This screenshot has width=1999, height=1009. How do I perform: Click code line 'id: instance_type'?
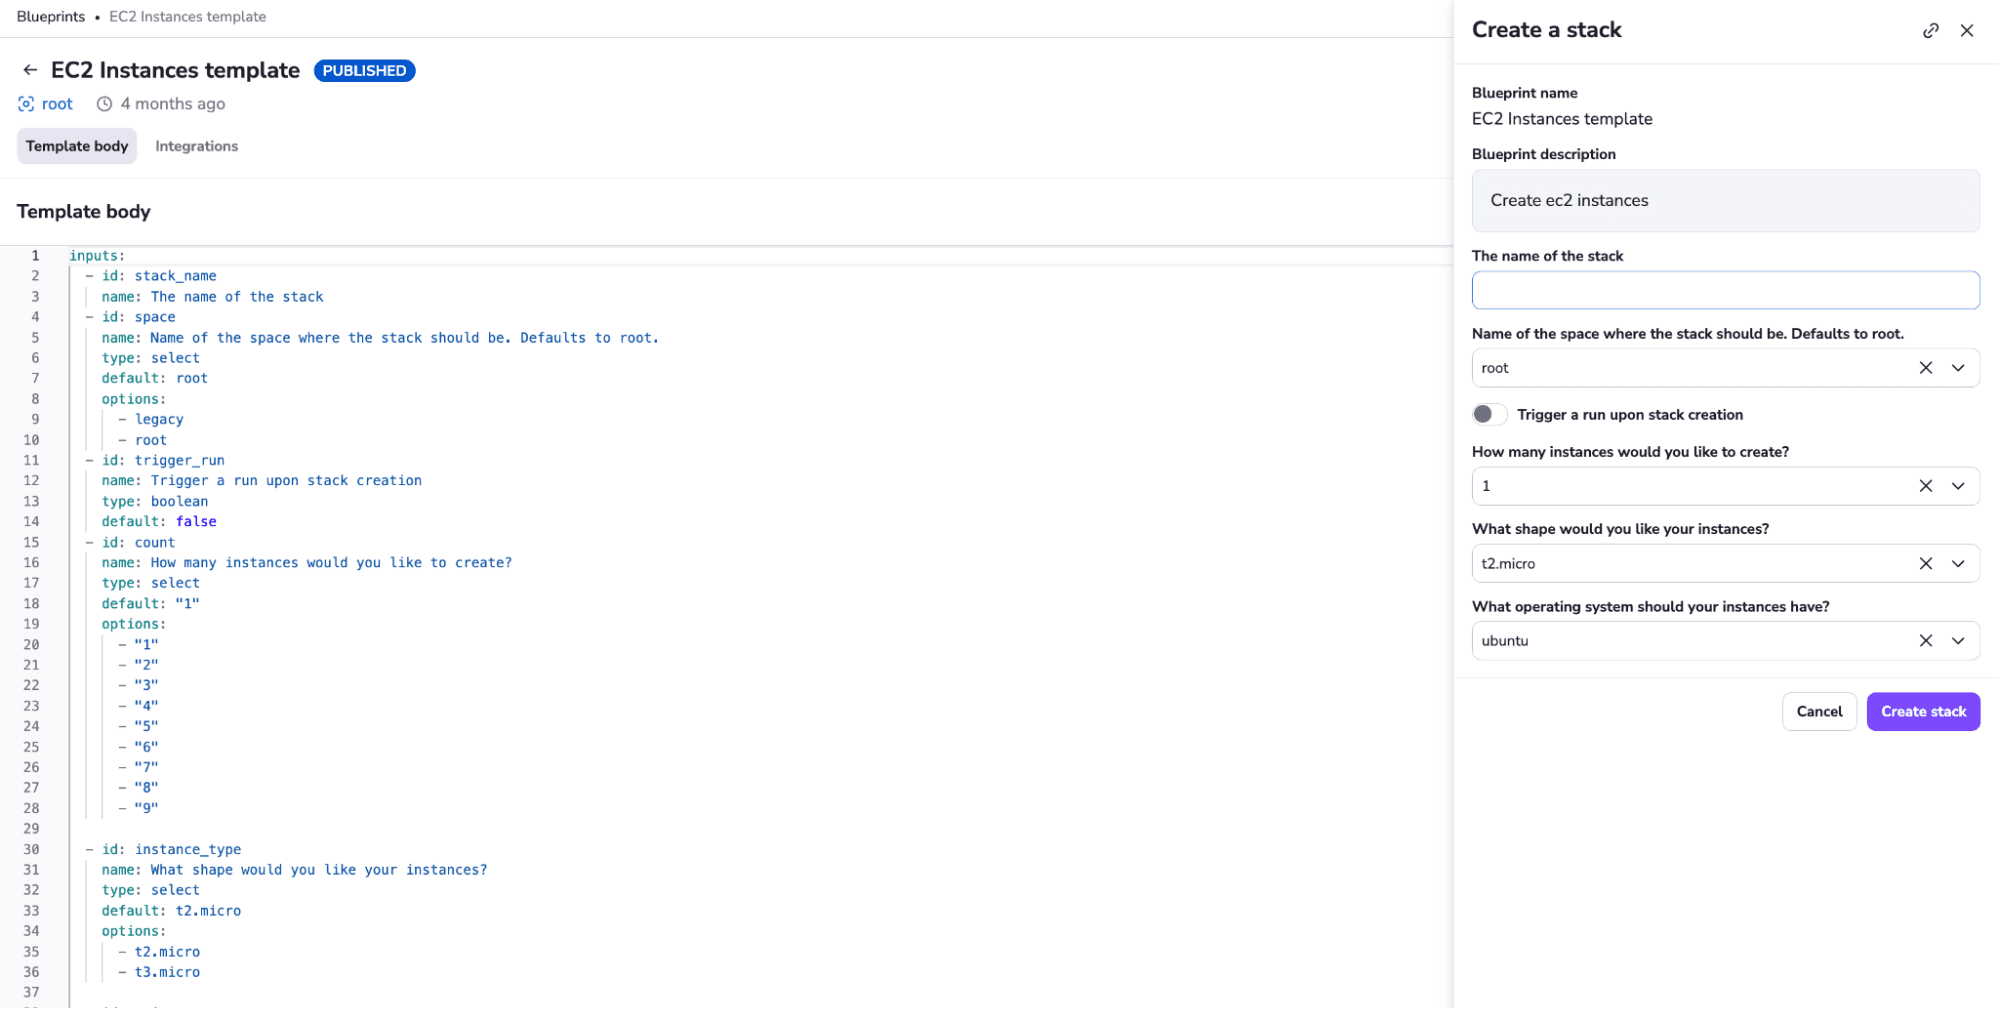[171, 850]
